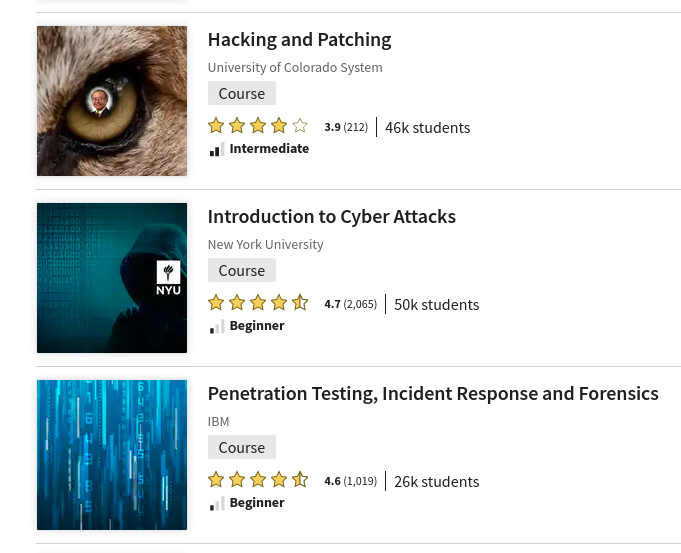Click the star rating for Introduction to Cyber Attacks
This screenshot has height=553, width=681.
[x=258, y=303]
